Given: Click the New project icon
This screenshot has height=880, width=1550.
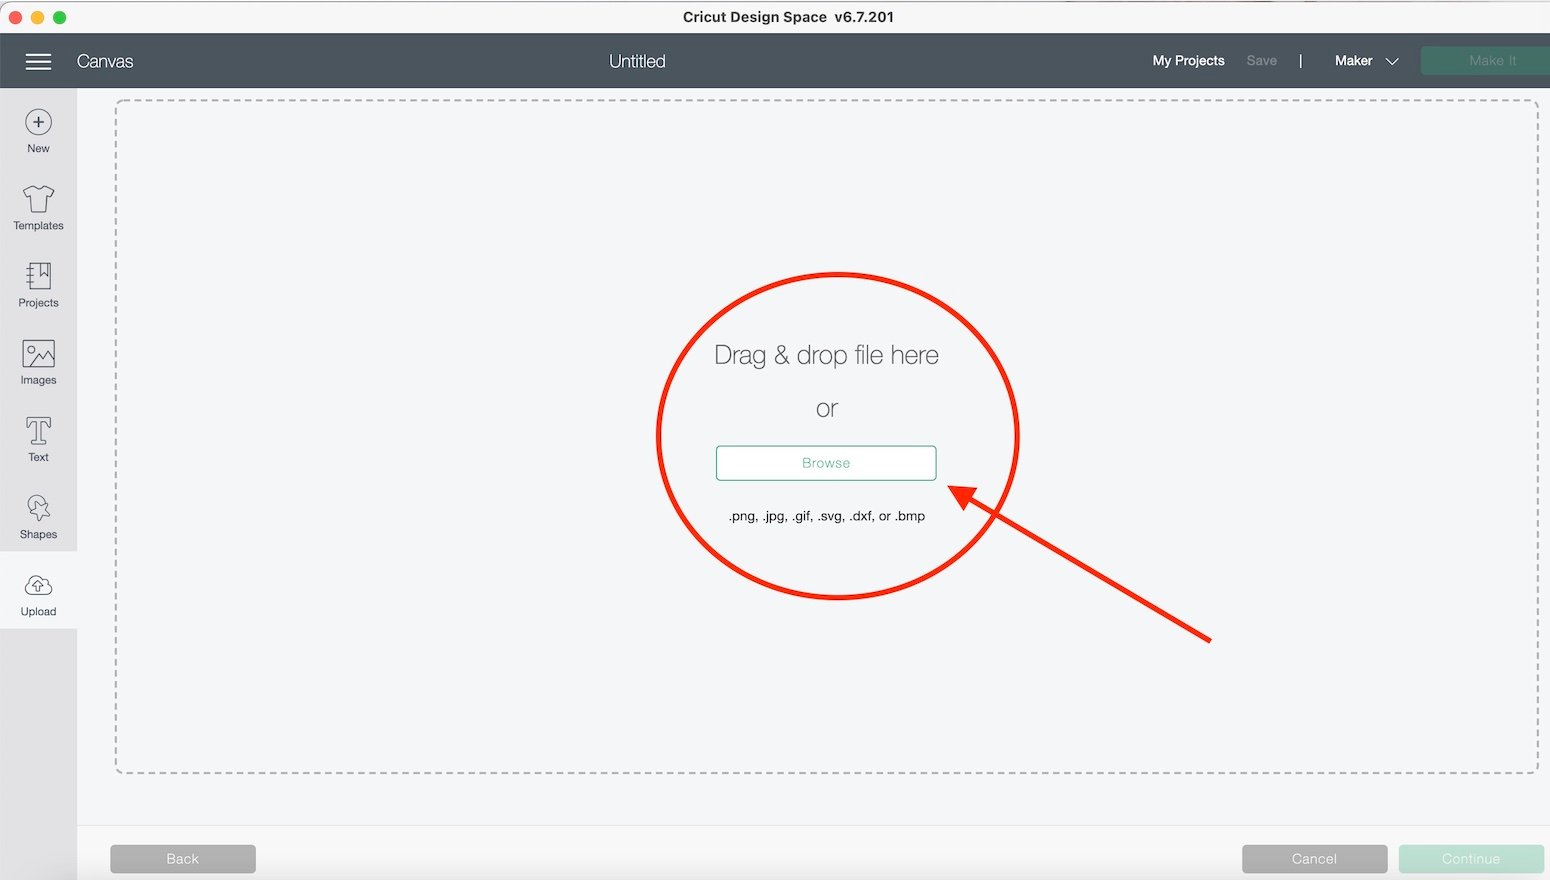Looking at the screenshot, I should point(38,122).
